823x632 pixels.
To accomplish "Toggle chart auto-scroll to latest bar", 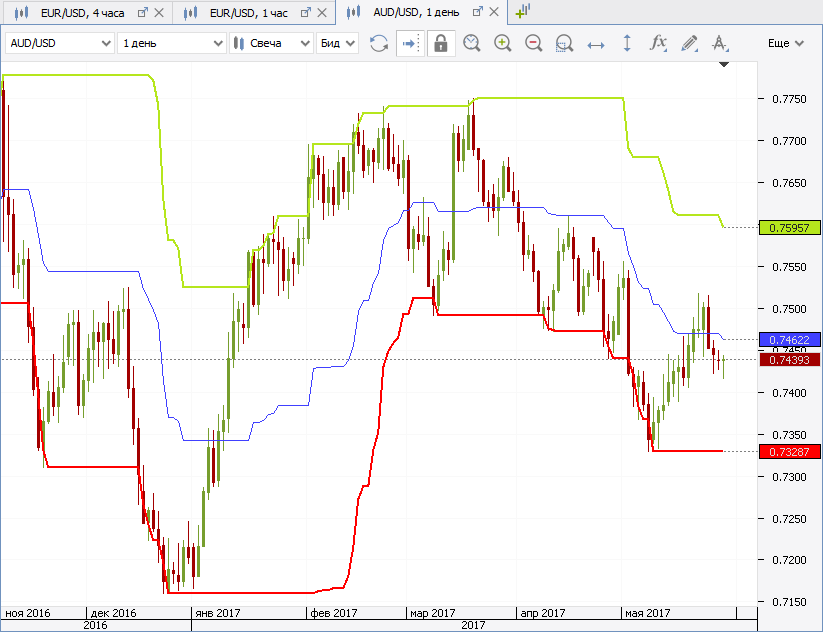I will point(410,43).
